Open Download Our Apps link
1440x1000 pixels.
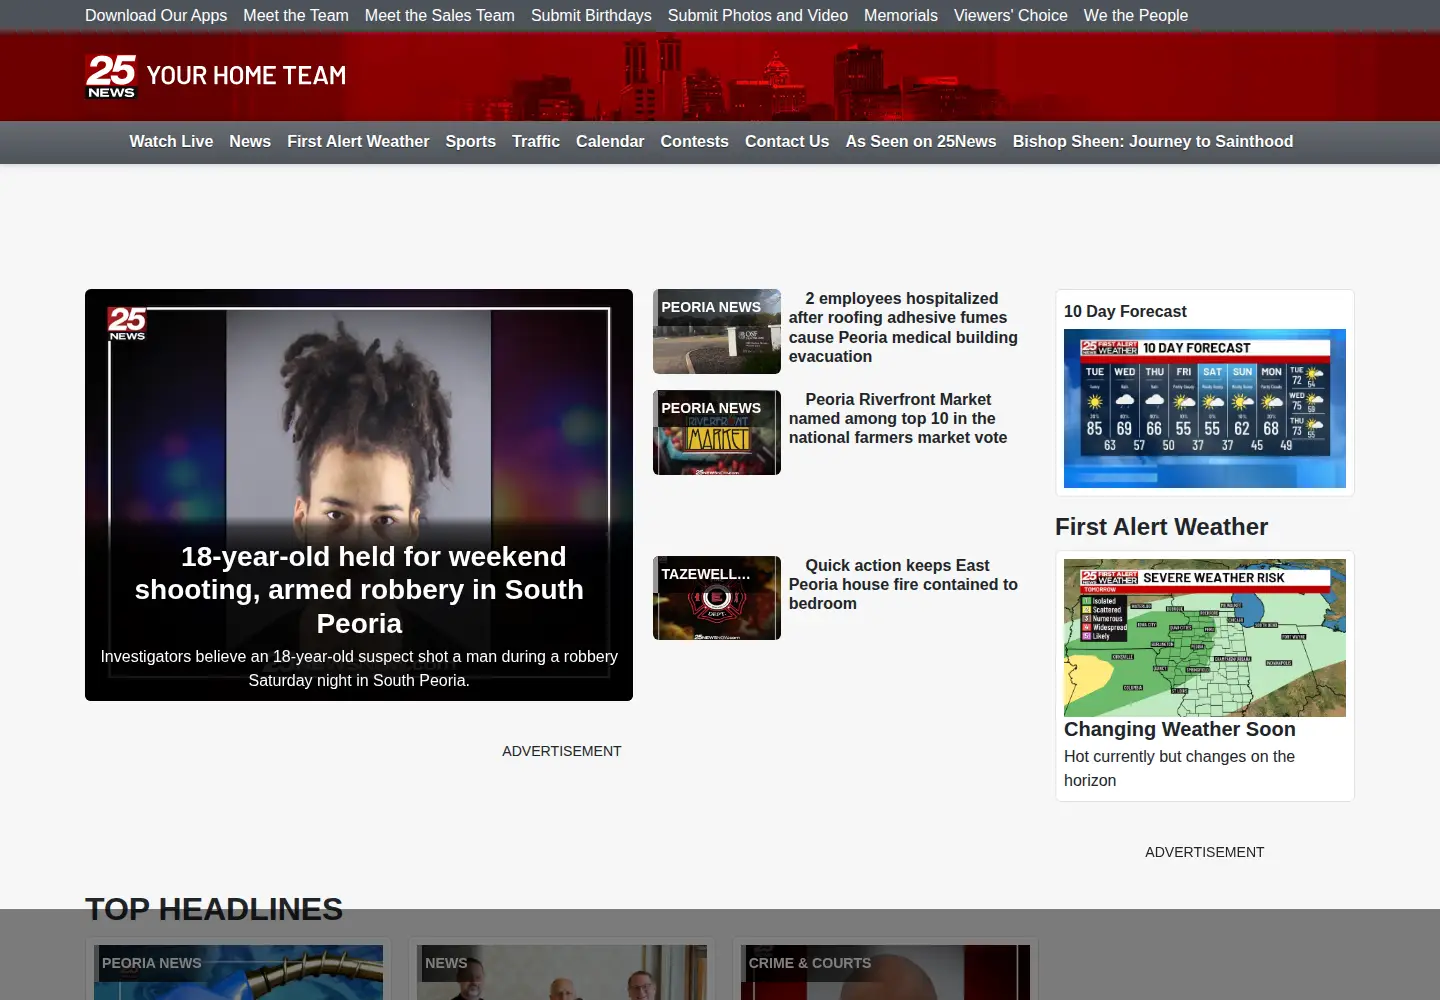pyautogui.click(x=156, y=15)
